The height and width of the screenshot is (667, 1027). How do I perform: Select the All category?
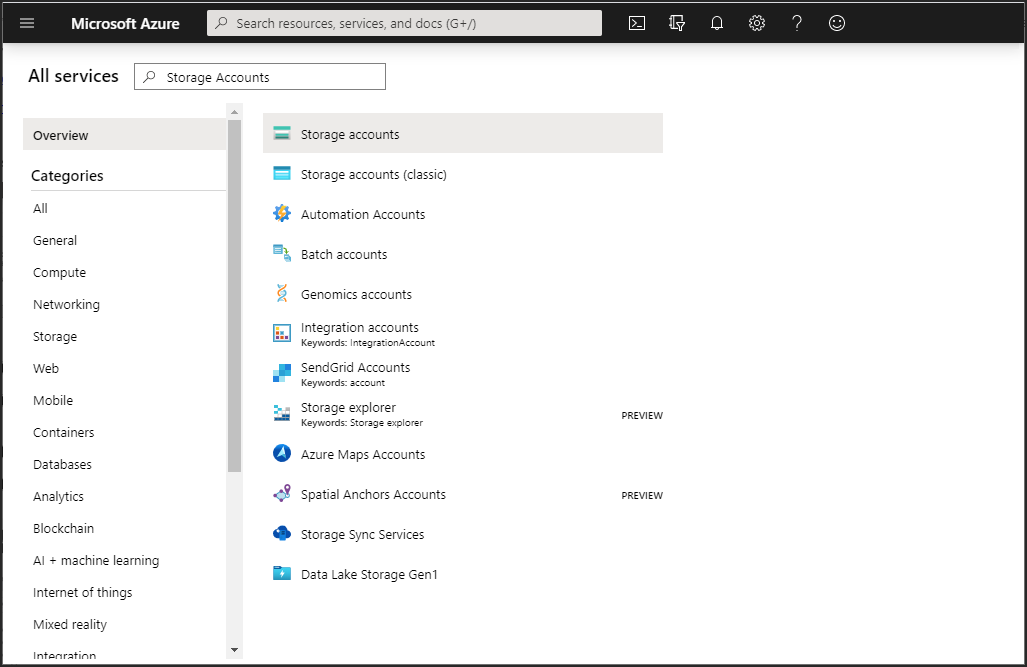coord(41,208)
